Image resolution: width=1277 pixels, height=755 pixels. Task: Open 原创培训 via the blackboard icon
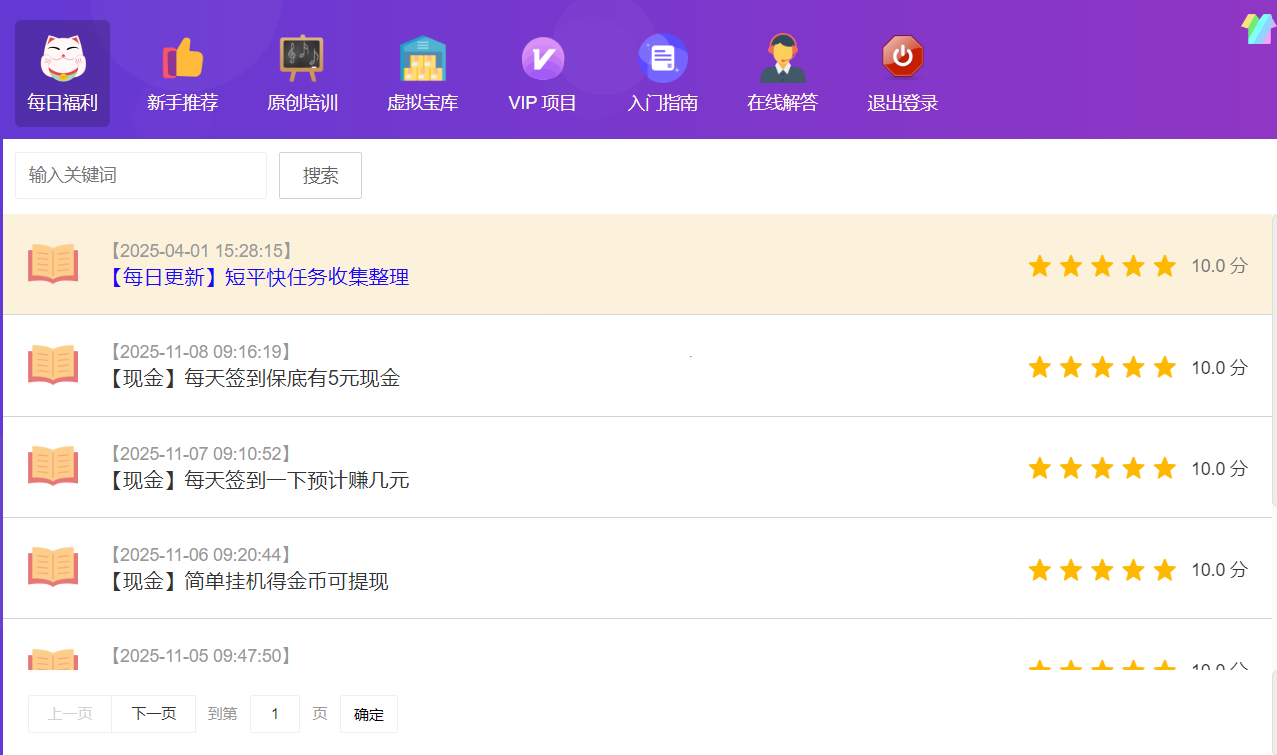click(301, 58)
